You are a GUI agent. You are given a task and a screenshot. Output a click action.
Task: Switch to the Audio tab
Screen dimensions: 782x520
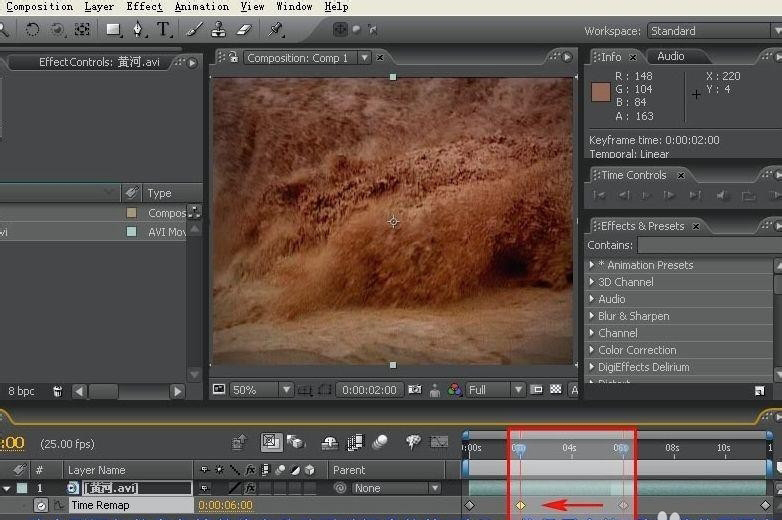[671, 57]
